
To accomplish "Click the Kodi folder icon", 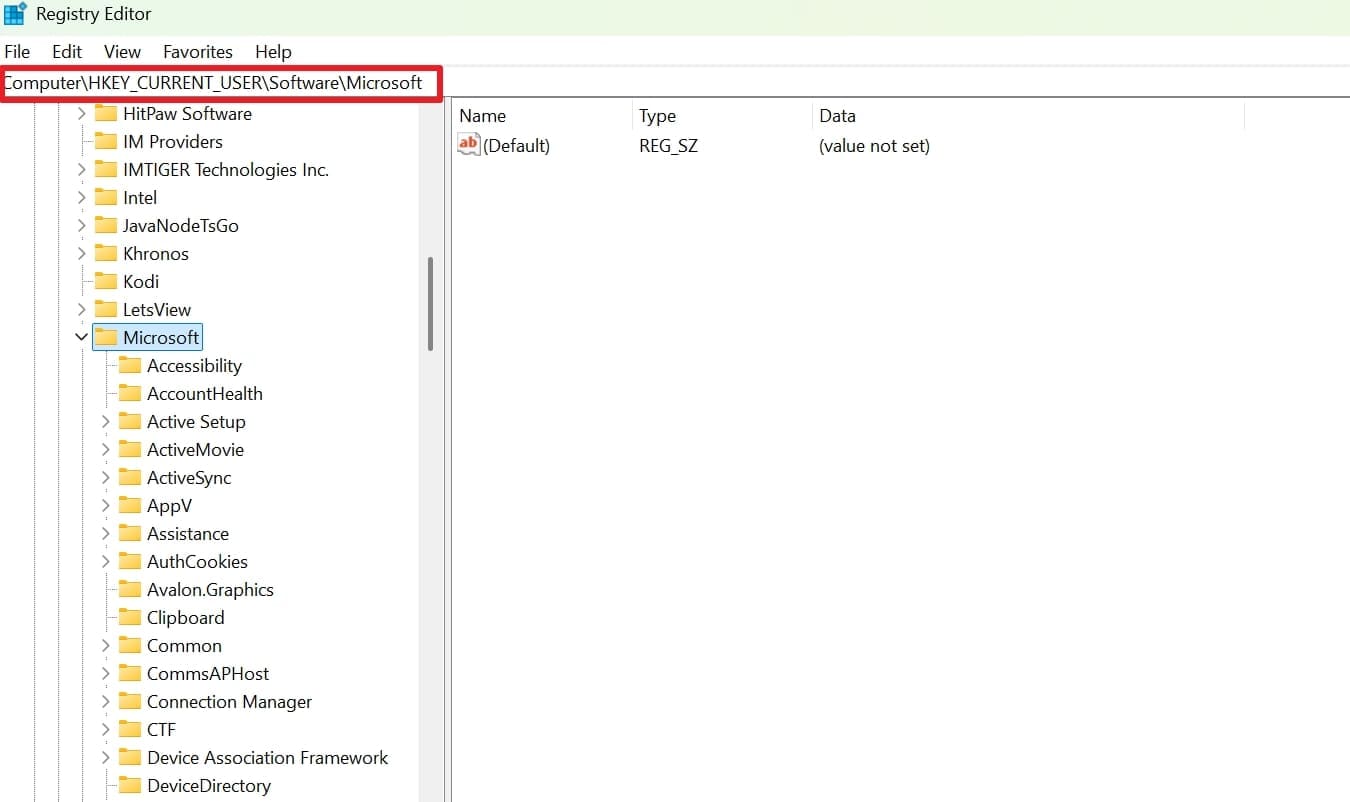I will [106, 281].
